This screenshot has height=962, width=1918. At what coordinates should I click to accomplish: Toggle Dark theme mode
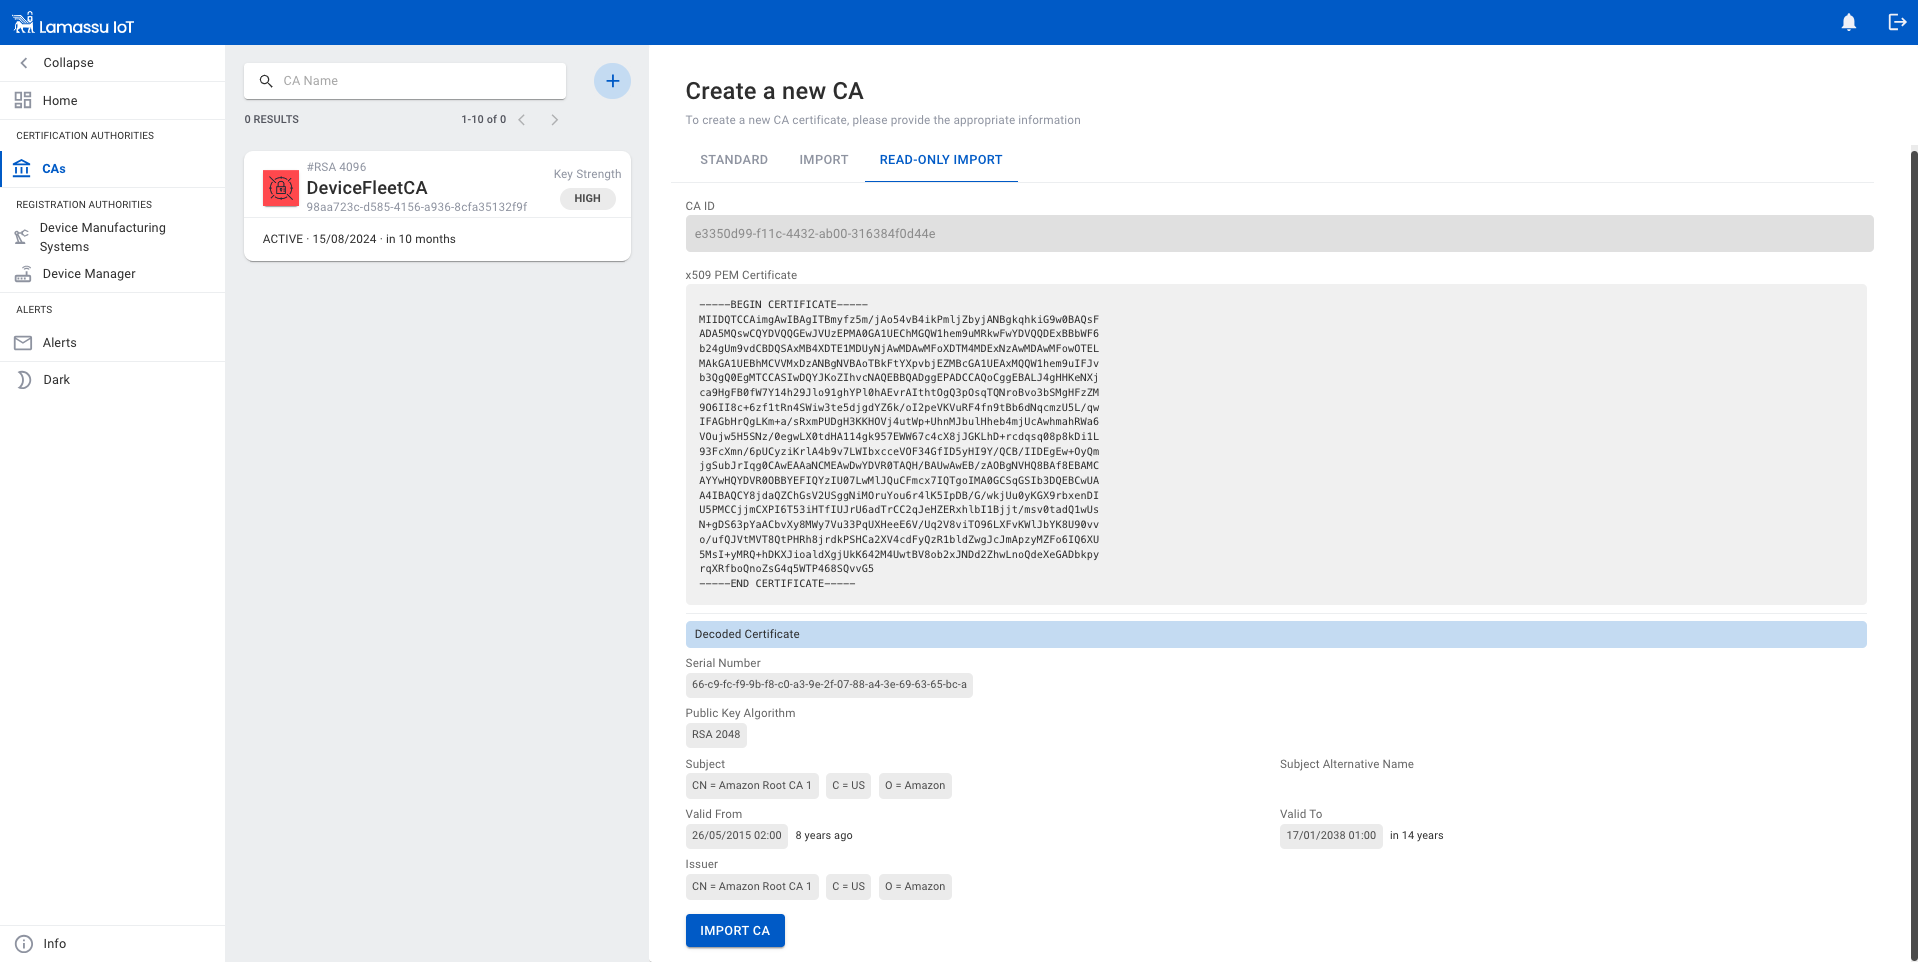(x=56, y=380)
